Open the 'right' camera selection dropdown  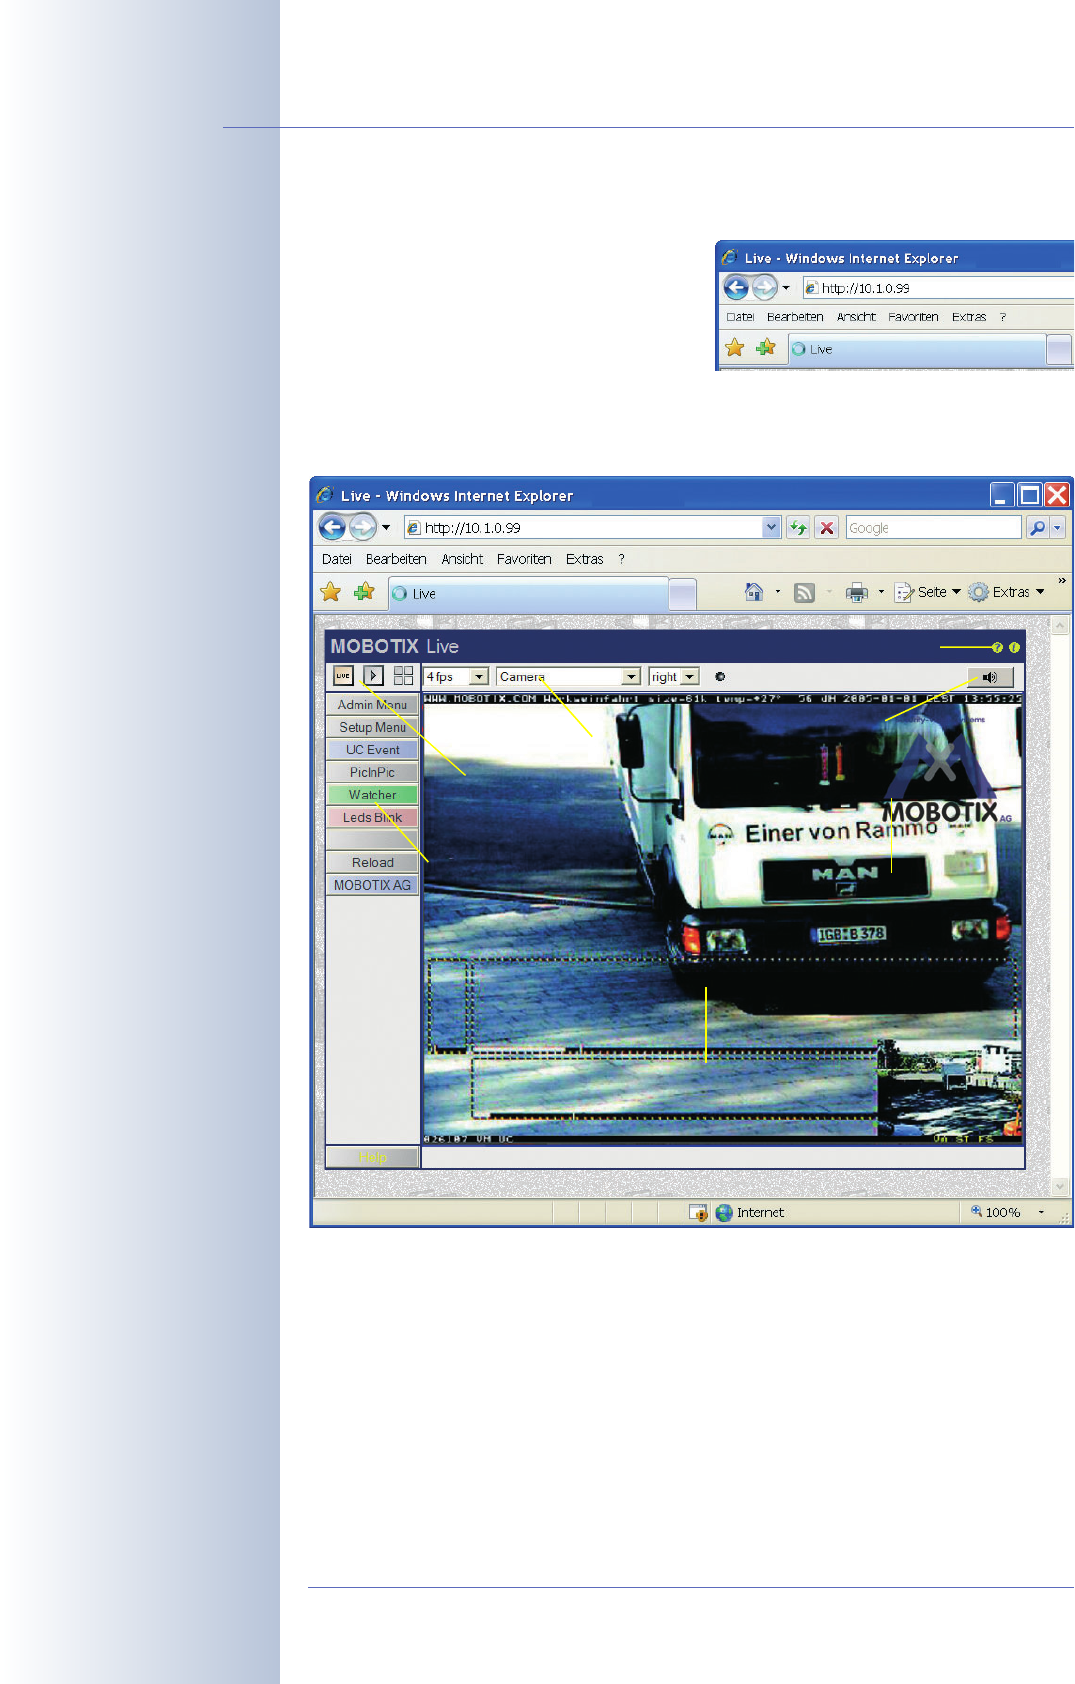[674, 677]
